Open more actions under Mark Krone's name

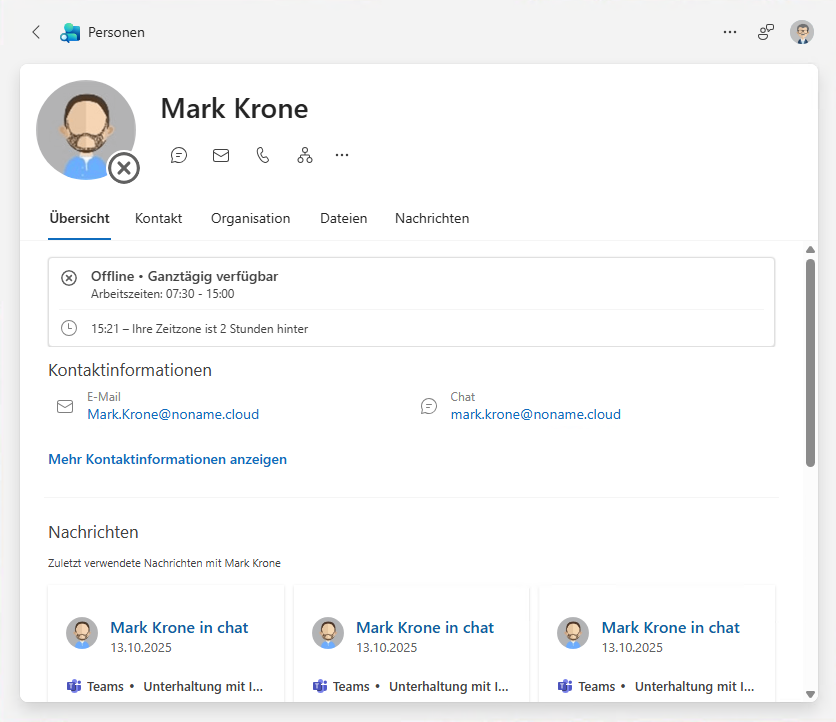[342, 155]
